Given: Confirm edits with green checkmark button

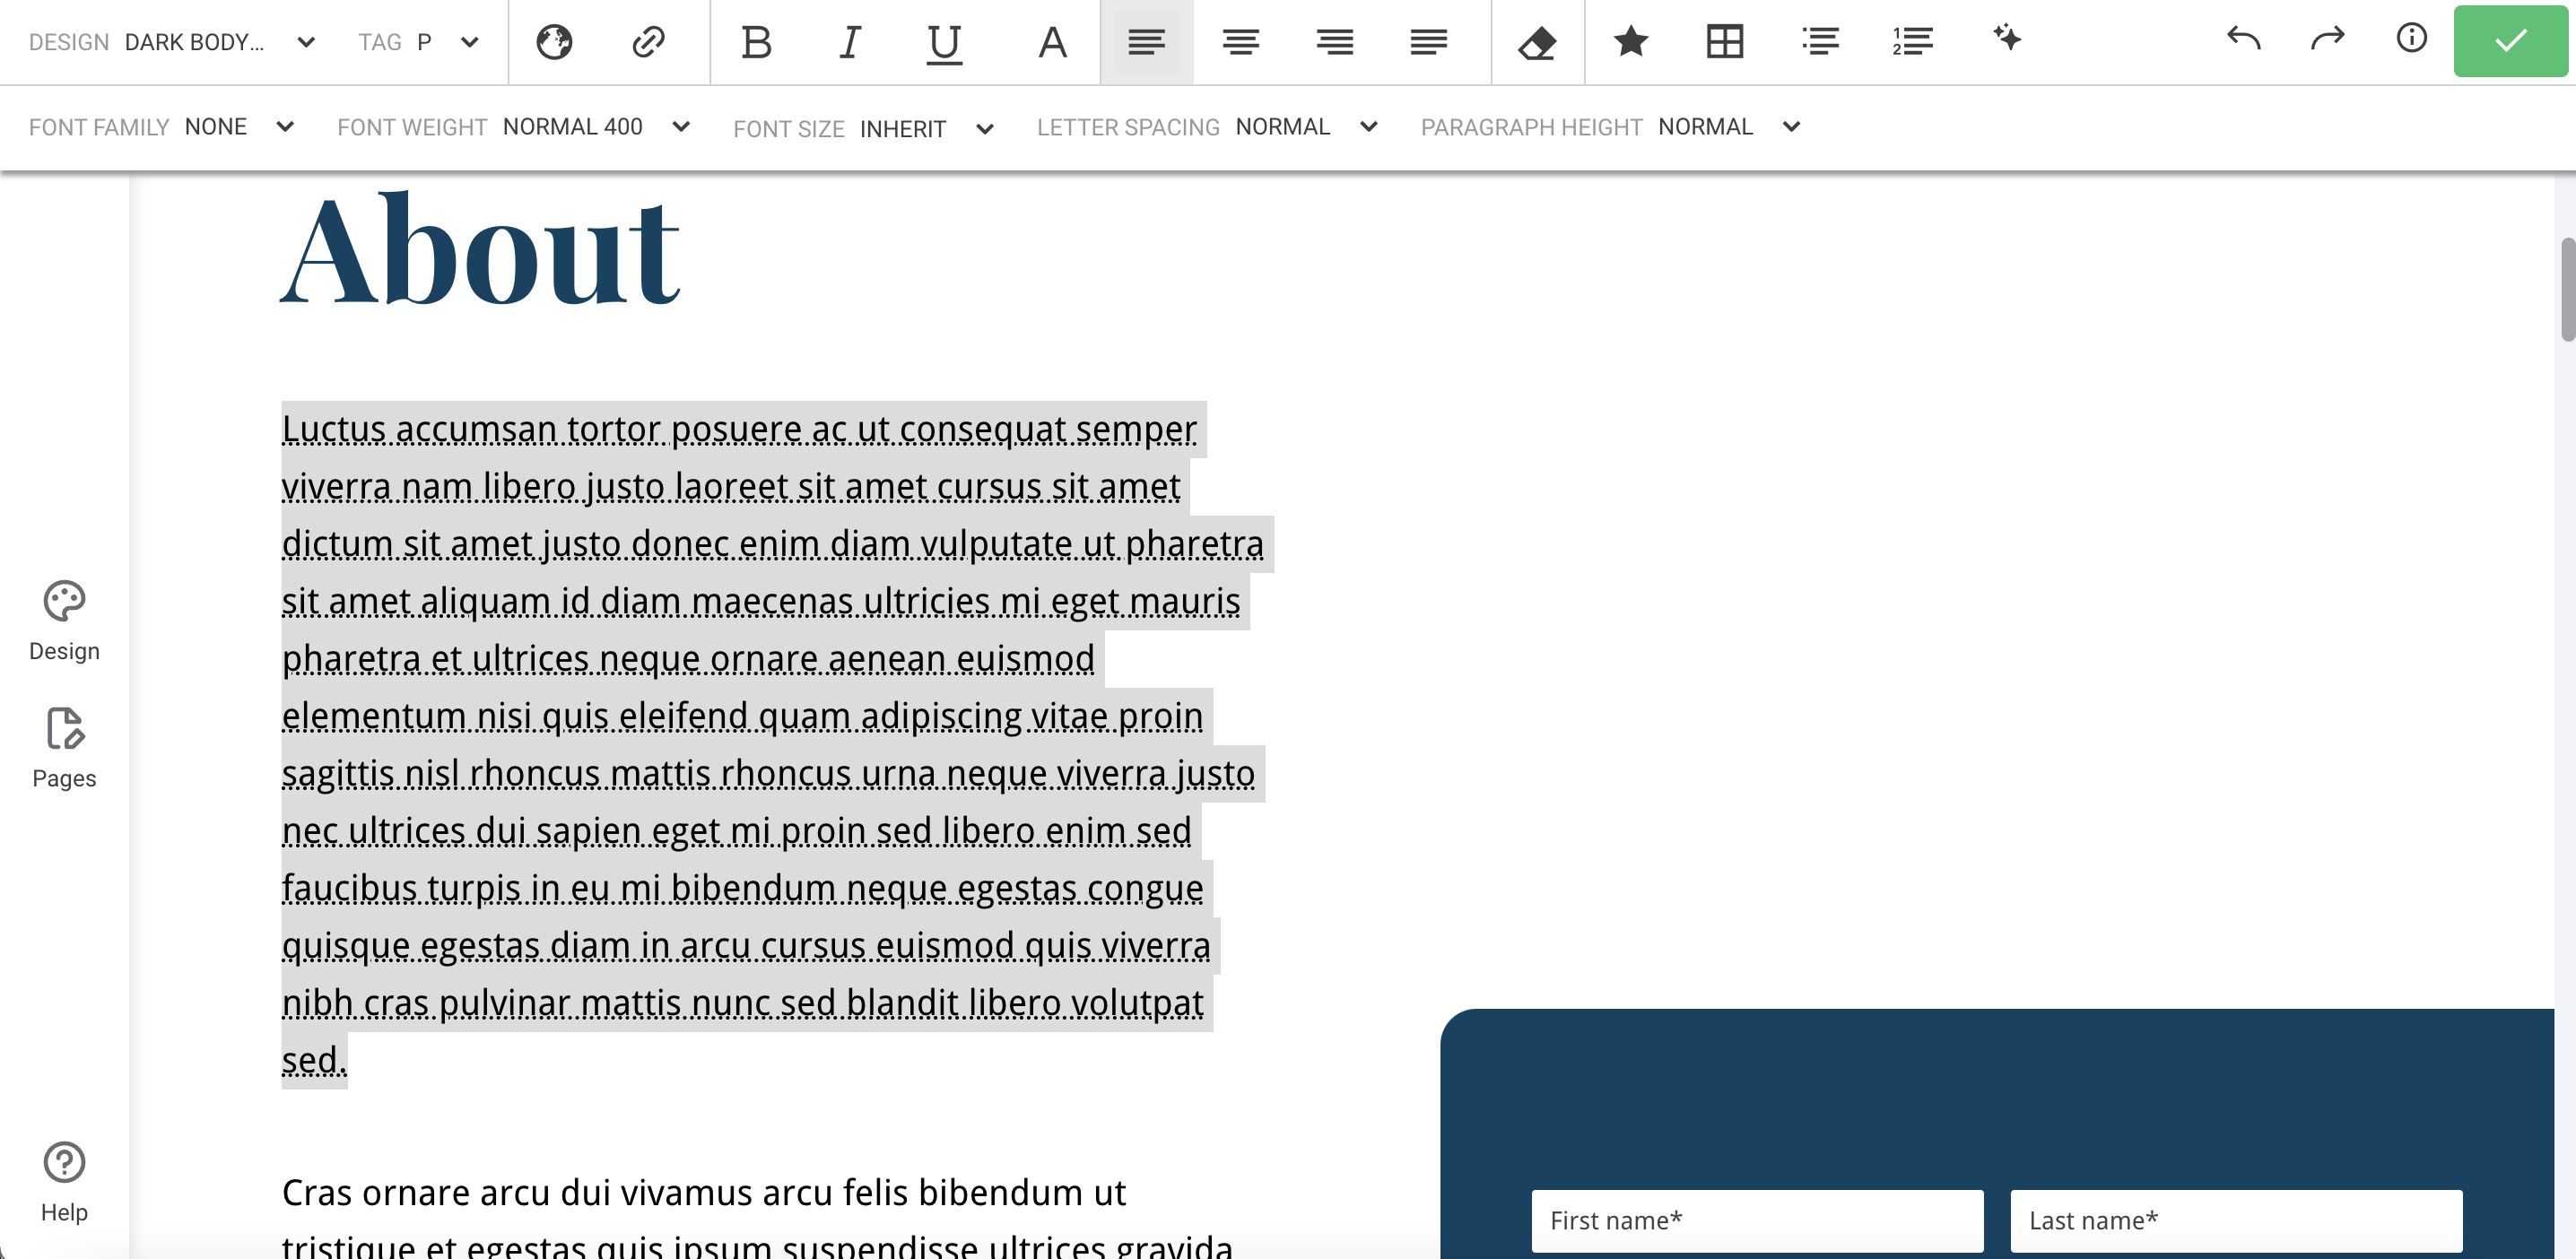Looking at the screenshot, I should click(2511, 41).
